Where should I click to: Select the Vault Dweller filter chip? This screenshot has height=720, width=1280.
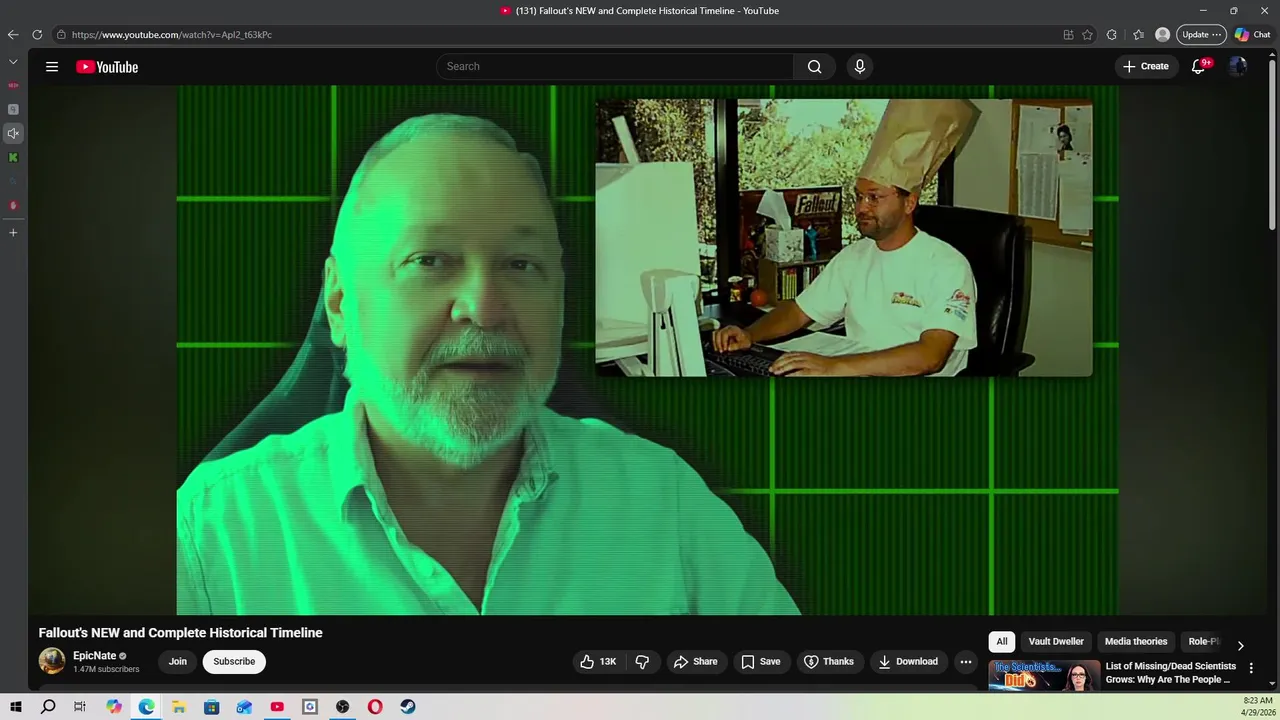(x=1056, y=642)
